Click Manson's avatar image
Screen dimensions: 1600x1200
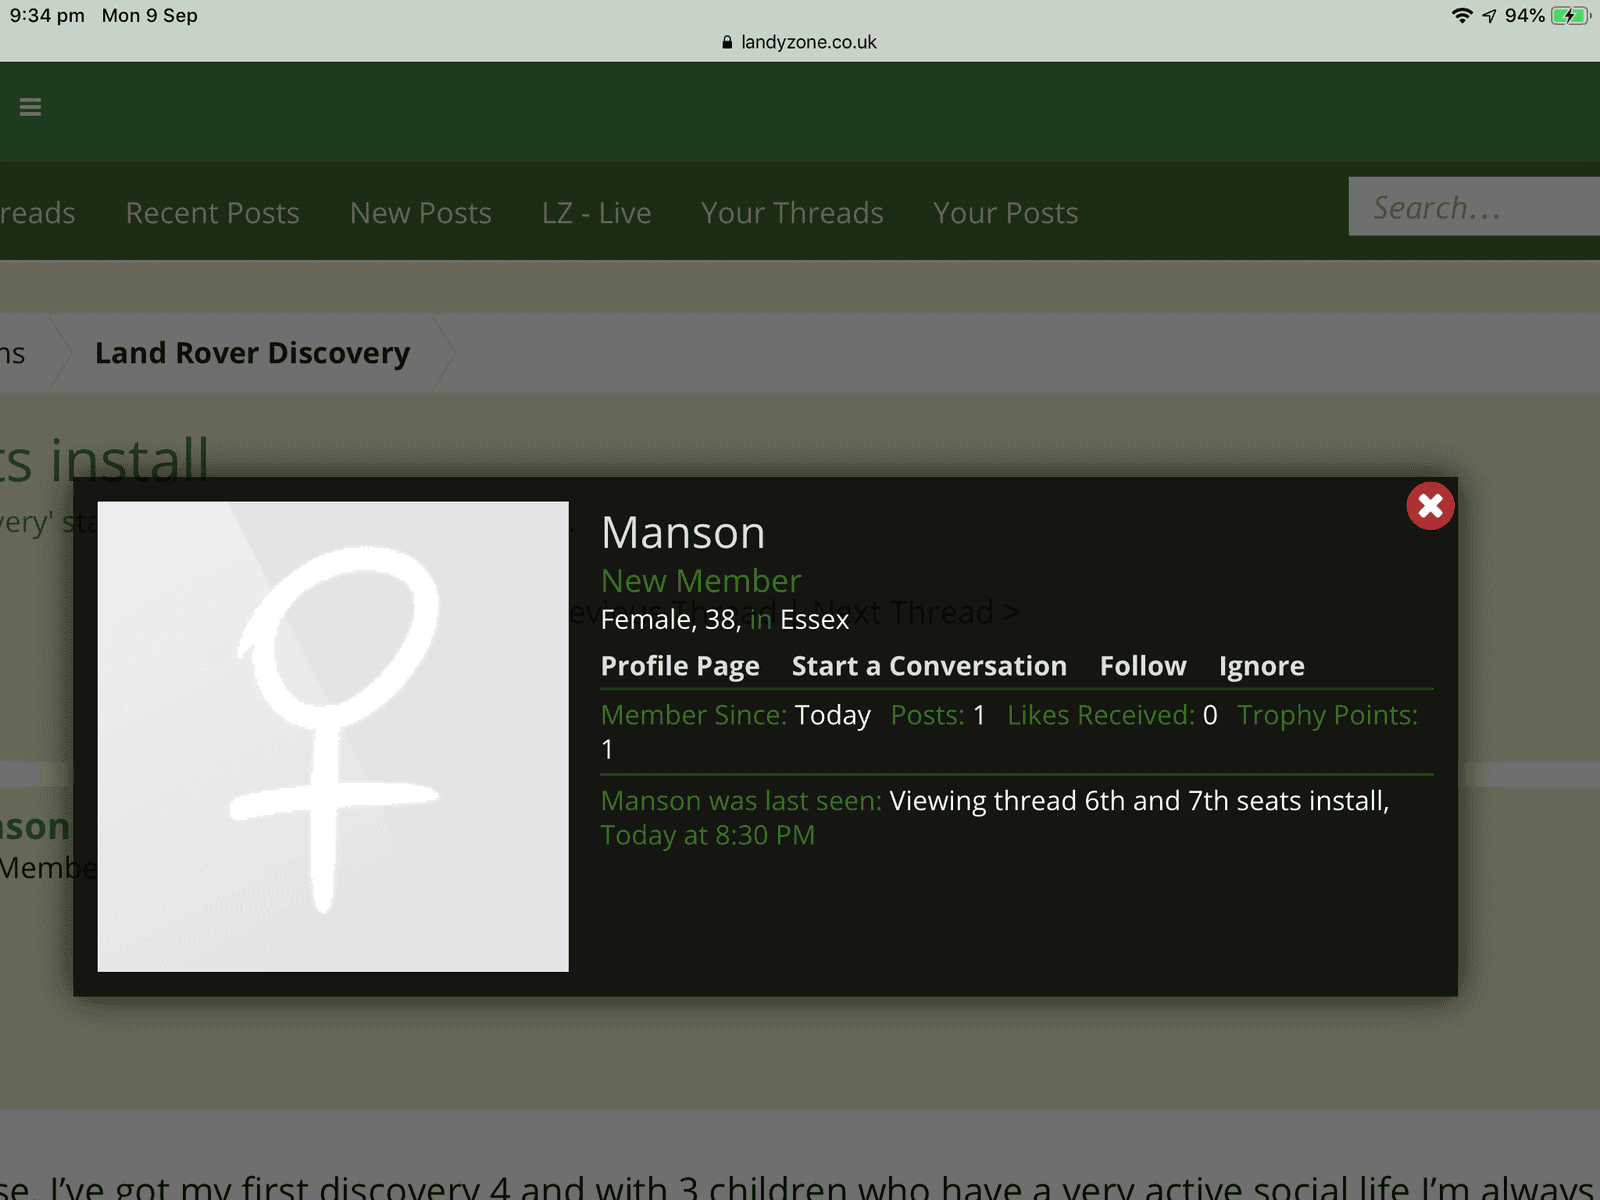(x=333, y=737)
